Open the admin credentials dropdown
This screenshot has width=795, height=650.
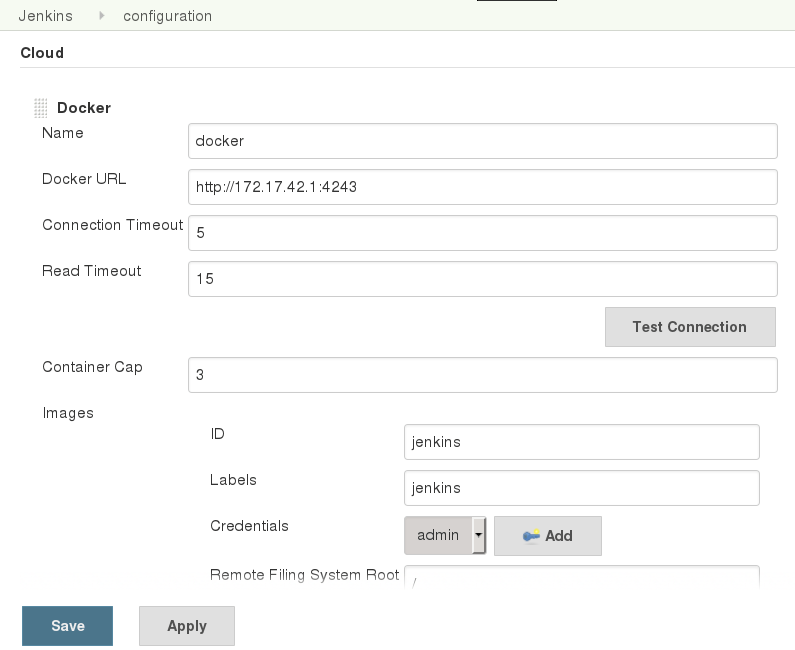click(445, 535)
